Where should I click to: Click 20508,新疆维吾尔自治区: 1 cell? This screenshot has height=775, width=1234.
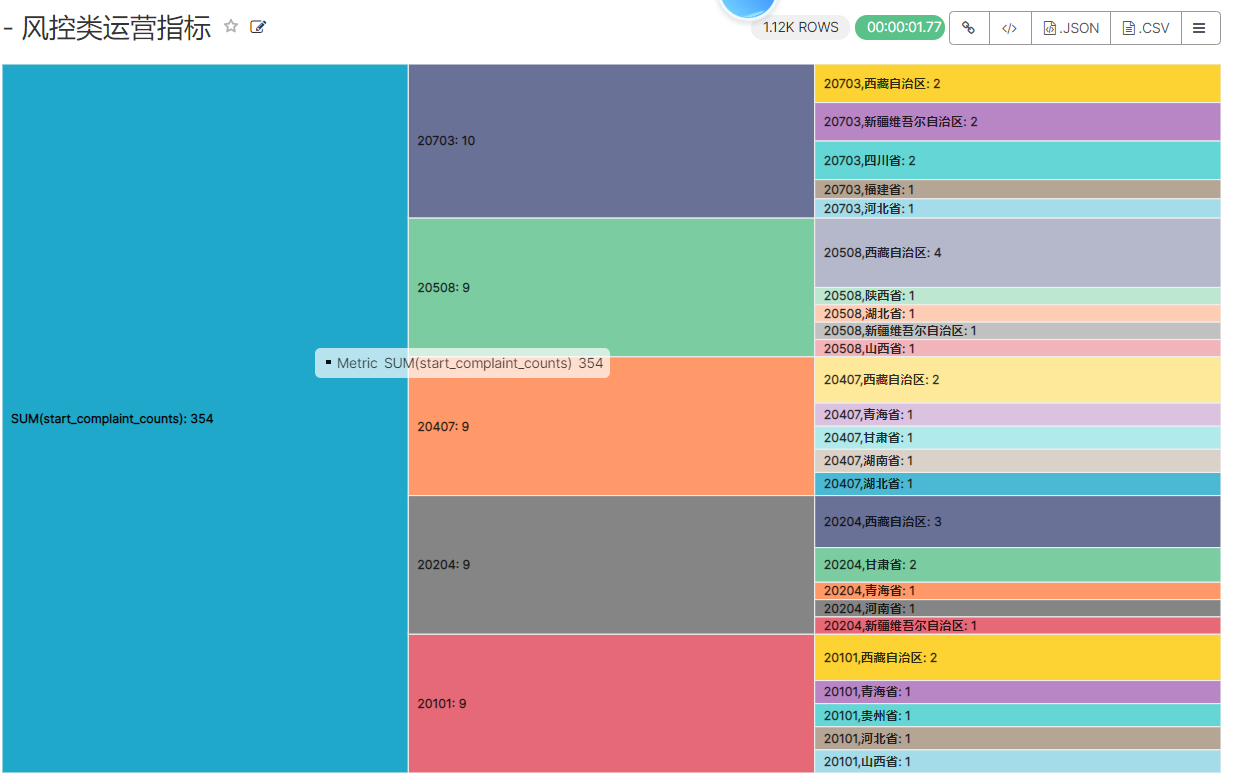tap(1018, 331)
